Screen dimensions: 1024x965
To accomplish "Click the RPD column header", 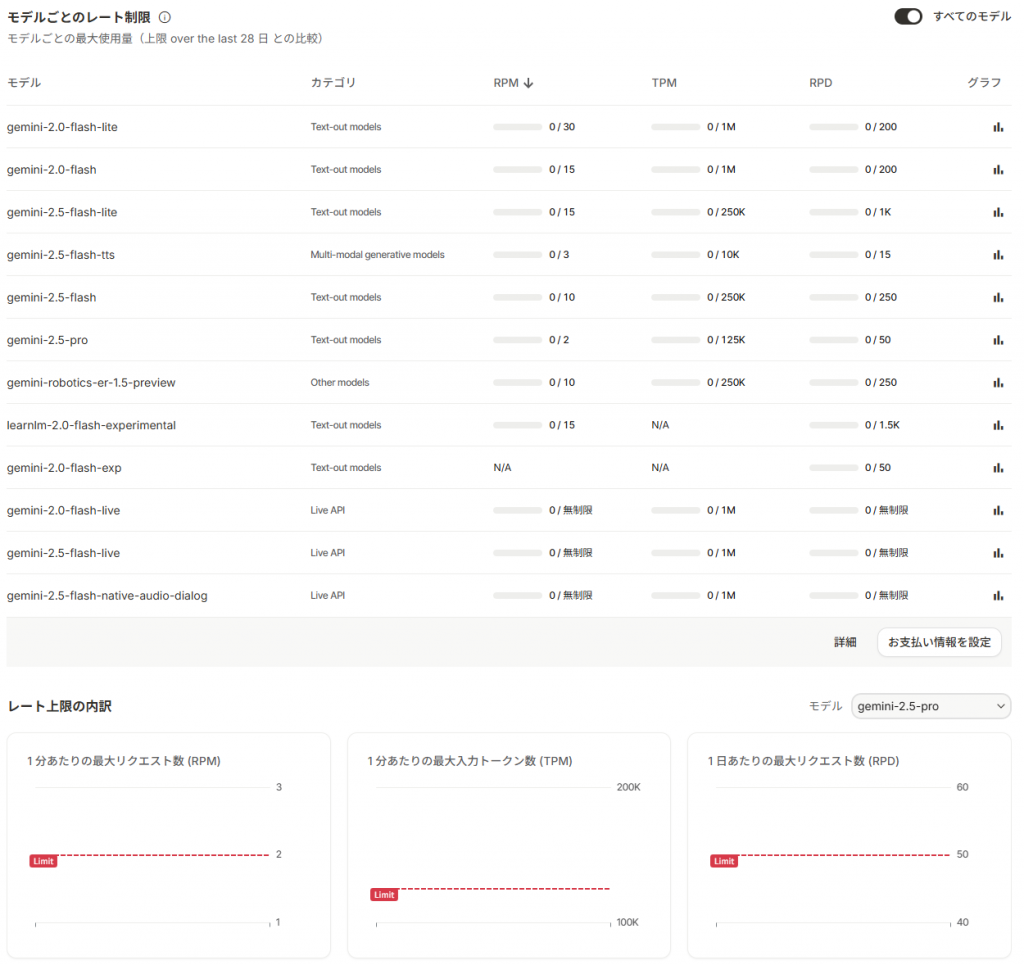I will (x=820, y=83).
